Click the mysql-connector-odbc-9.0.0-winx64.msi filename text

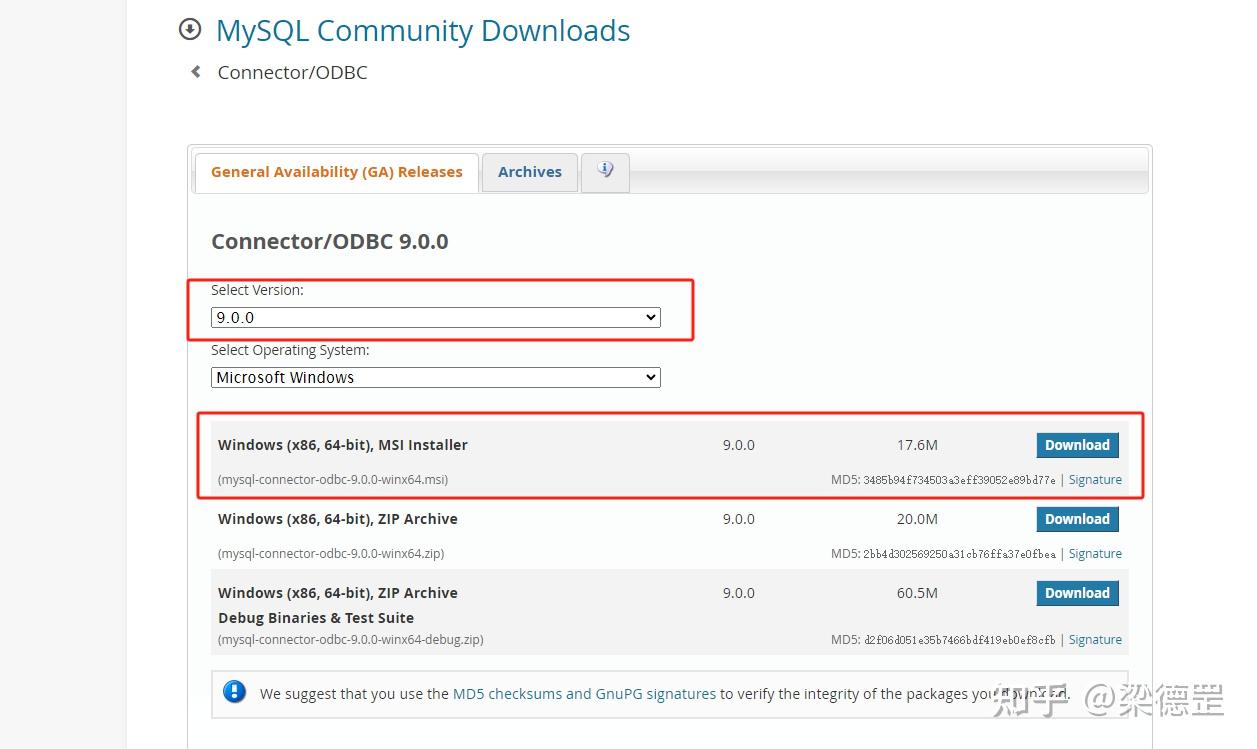[333, 480]
